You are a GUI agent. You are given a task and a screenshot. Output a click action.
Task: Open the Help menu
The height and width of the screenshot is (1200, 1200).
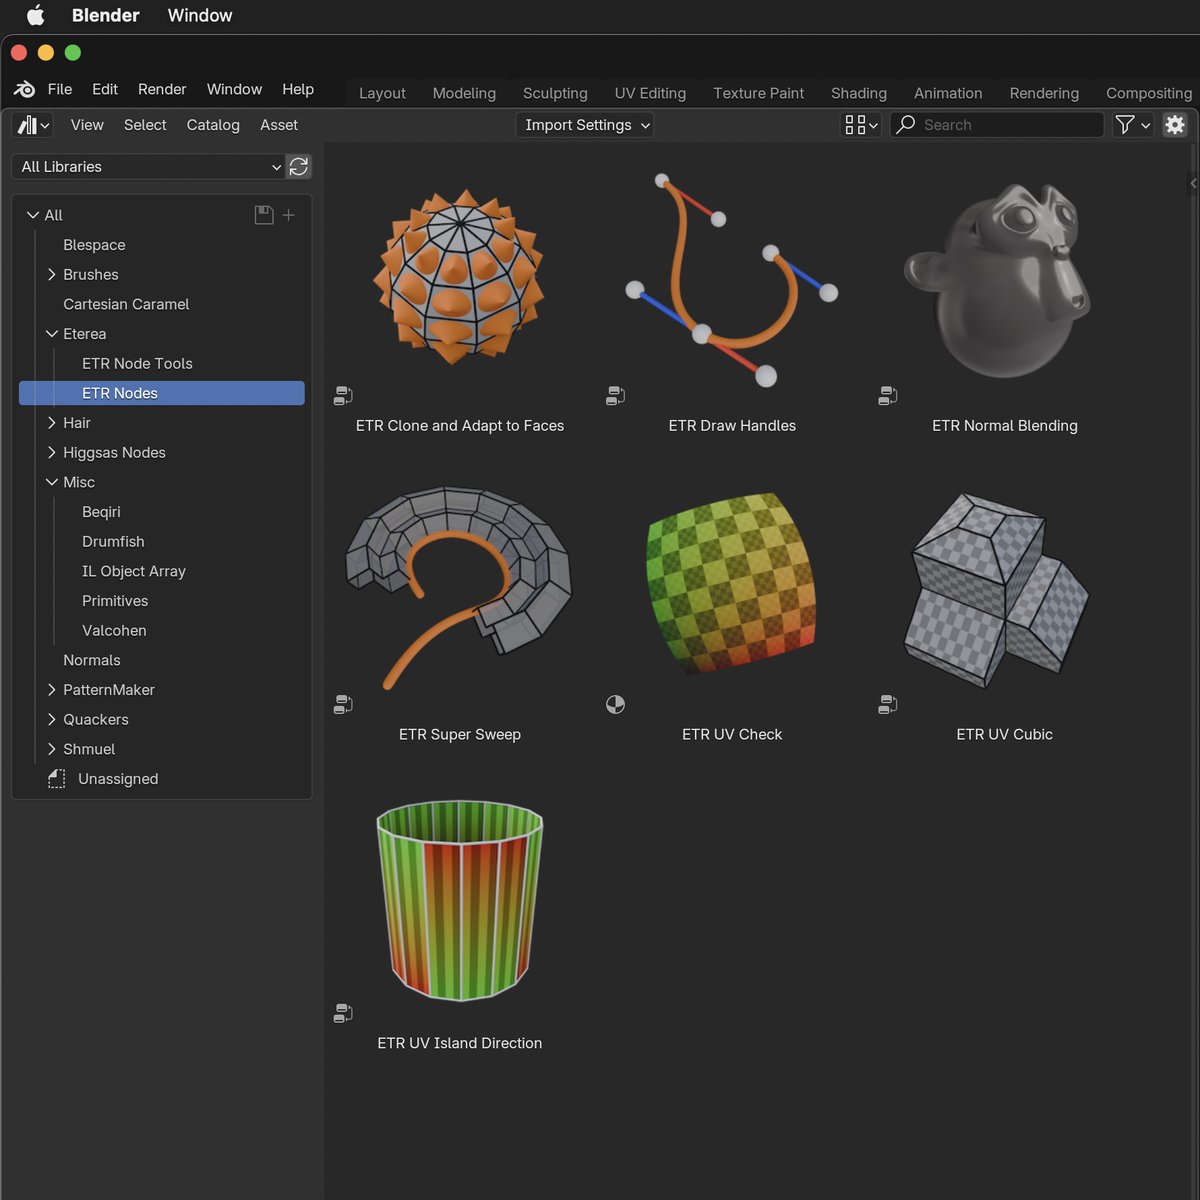pos(298,89)
